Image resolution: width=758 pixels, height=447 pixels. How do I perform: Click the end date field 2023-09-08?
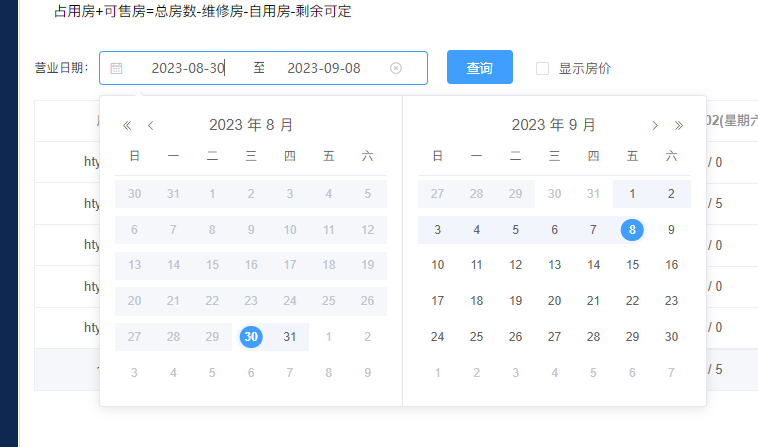coord(323,68)
